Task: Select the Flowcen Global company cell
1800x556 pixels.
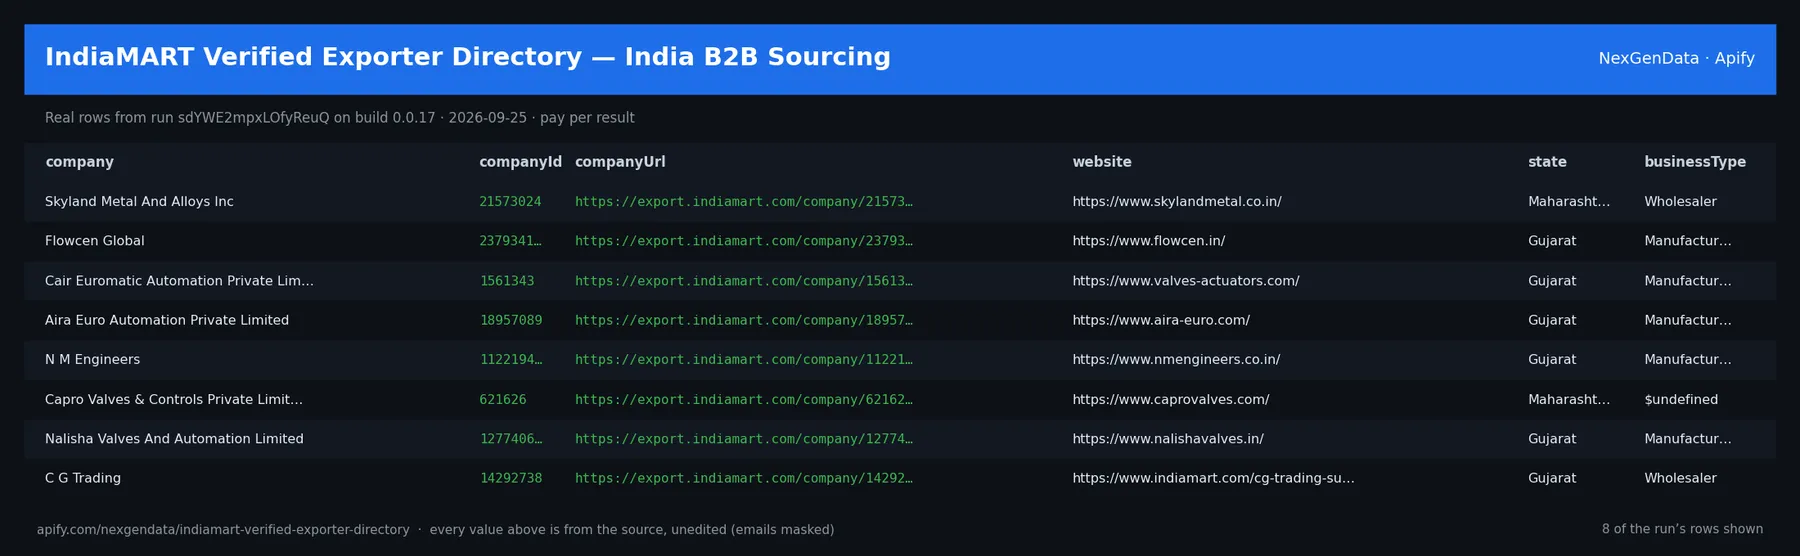Action: tap(95, 241)
